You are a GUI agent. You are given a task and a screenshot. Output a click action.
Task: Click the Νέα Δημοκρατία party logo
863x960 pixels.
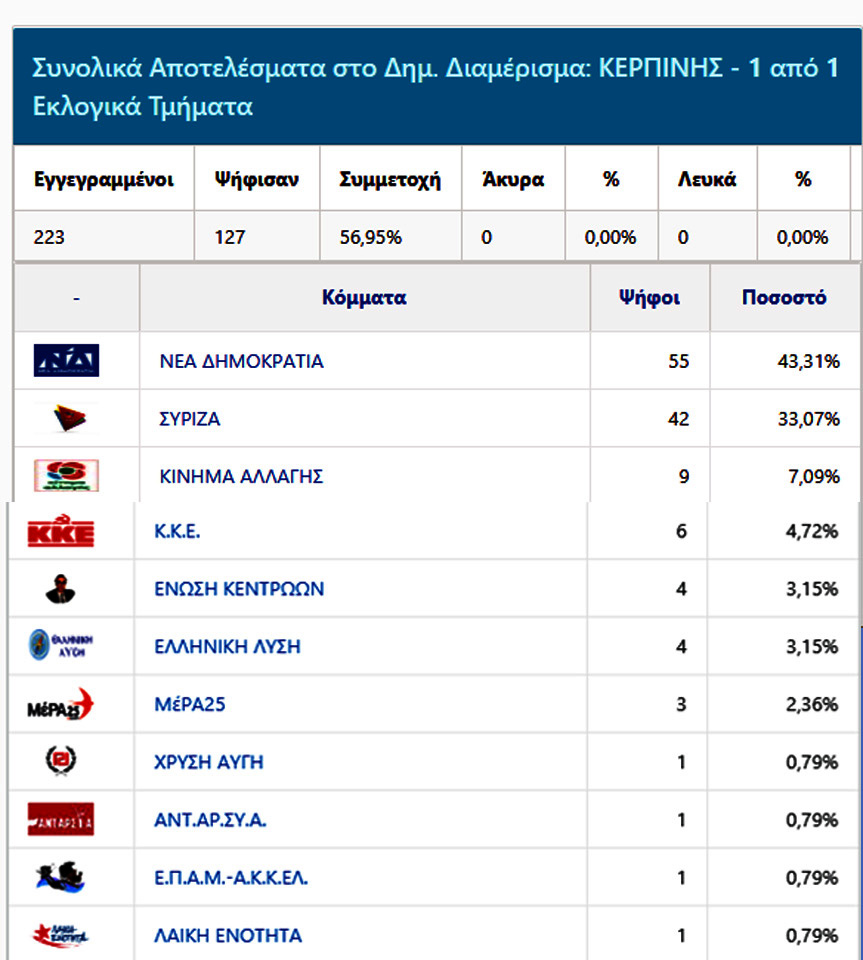coord(66,360)
